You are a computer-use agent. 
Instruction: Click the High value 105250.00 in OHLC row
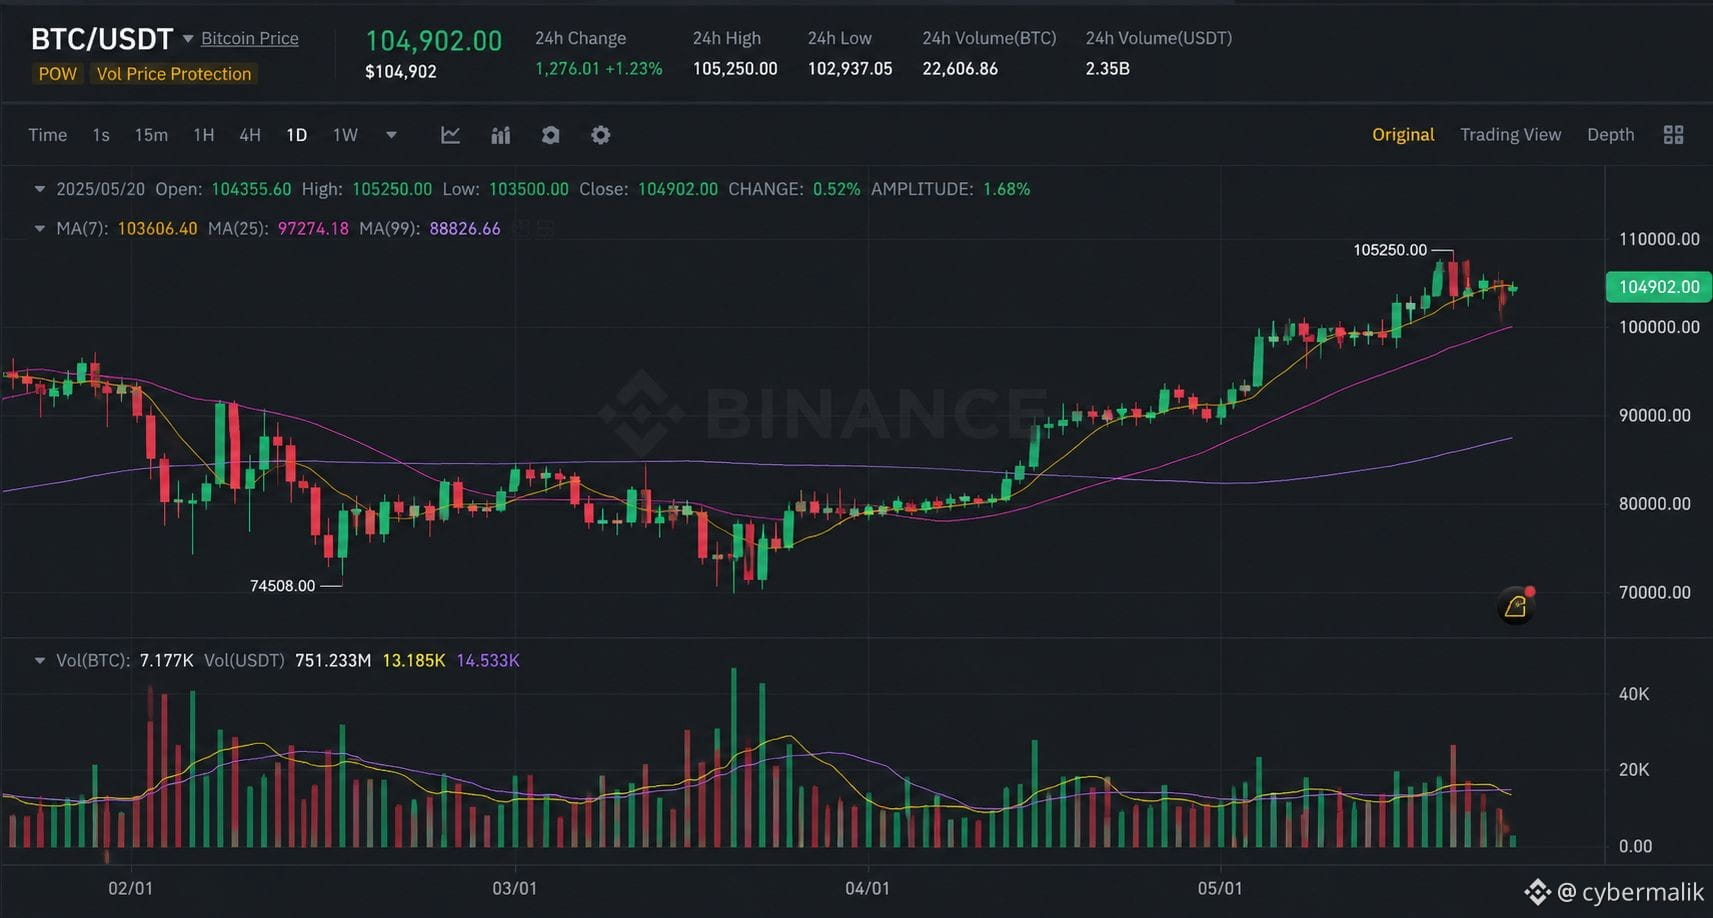pos(392,189)
